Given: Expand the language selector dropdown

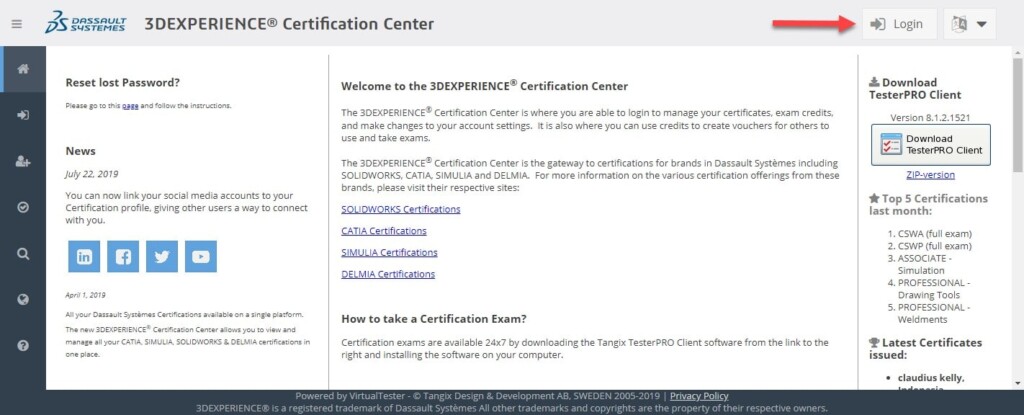Looking at the screenshot, I should pyautogui.click(x=969, y=24).
